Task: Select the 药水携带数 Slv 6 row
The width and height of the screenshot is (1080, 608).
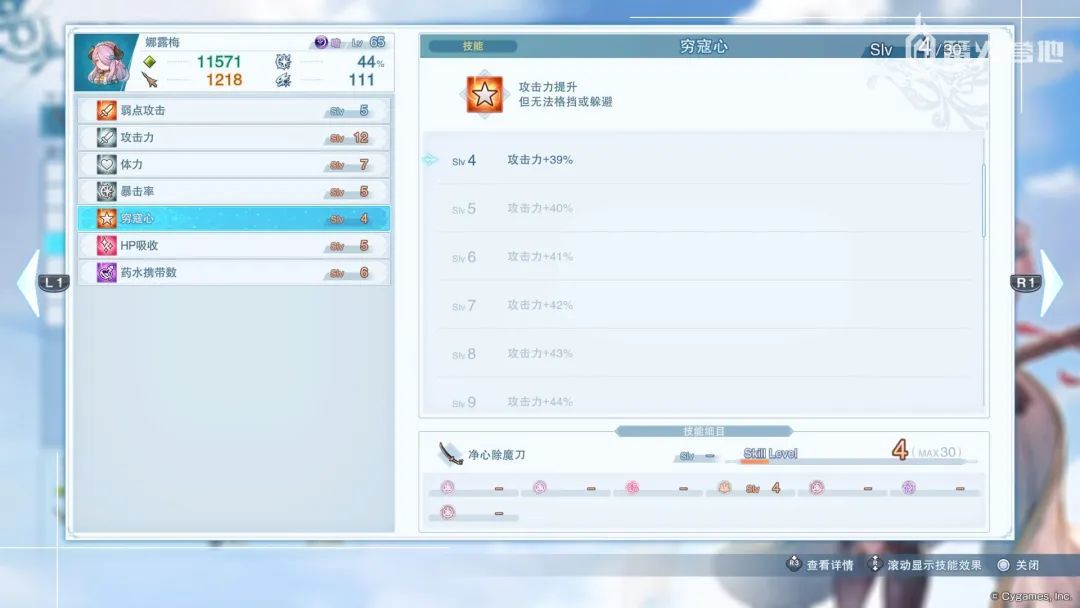Action: [233, 273]
